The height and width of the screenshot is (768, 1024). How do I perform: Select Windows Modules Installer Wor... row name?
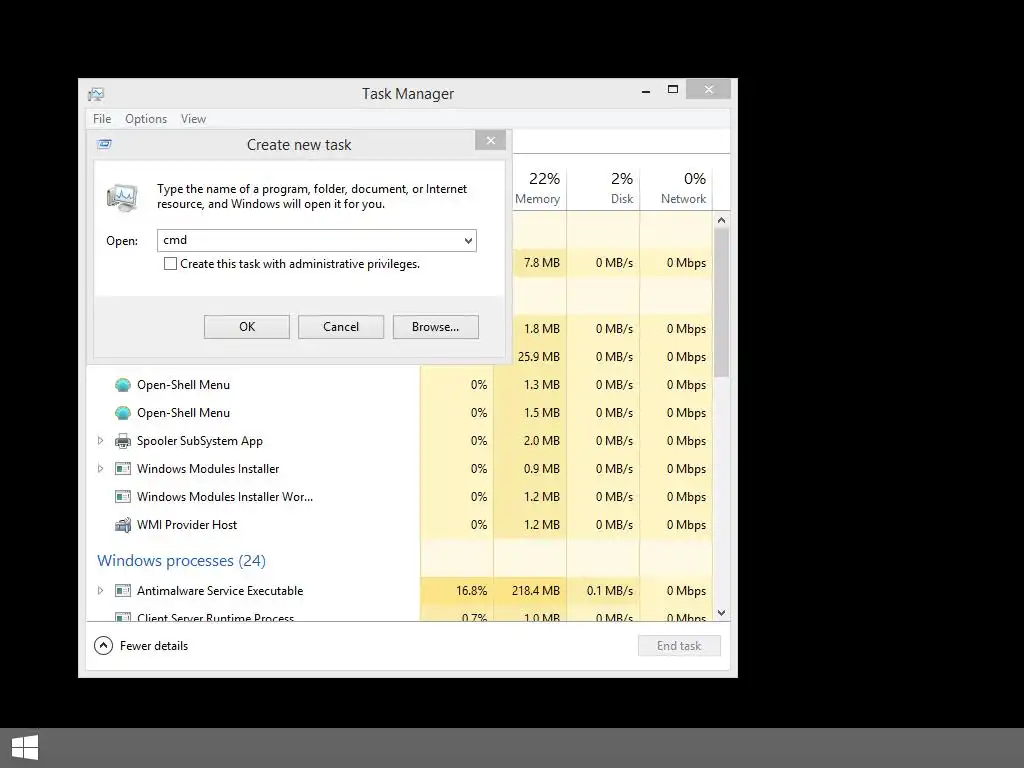(225, 497)
